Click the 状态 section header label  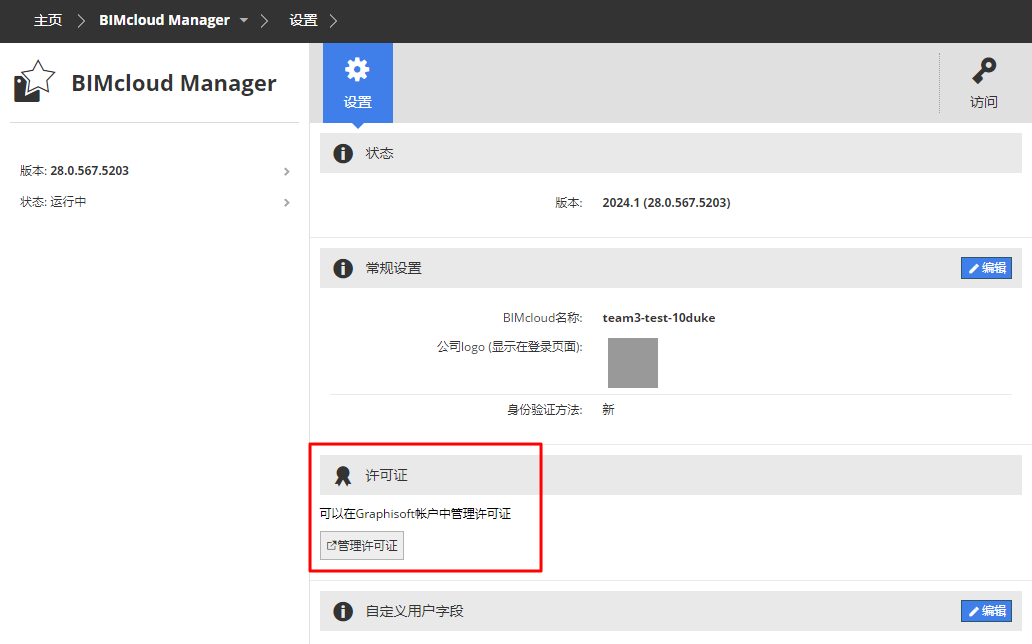380,153
